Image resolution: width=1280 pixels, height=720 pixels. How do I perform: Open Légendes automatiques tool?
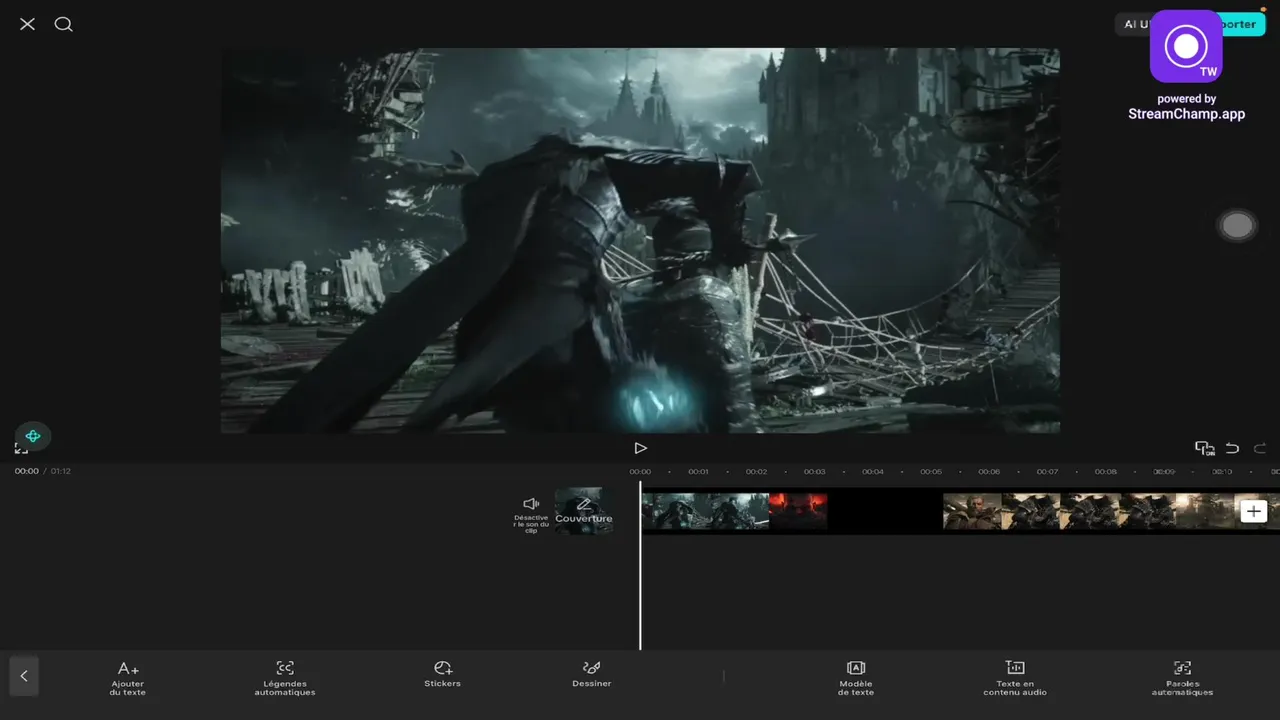pyautogui.click(x=285, y=677)
